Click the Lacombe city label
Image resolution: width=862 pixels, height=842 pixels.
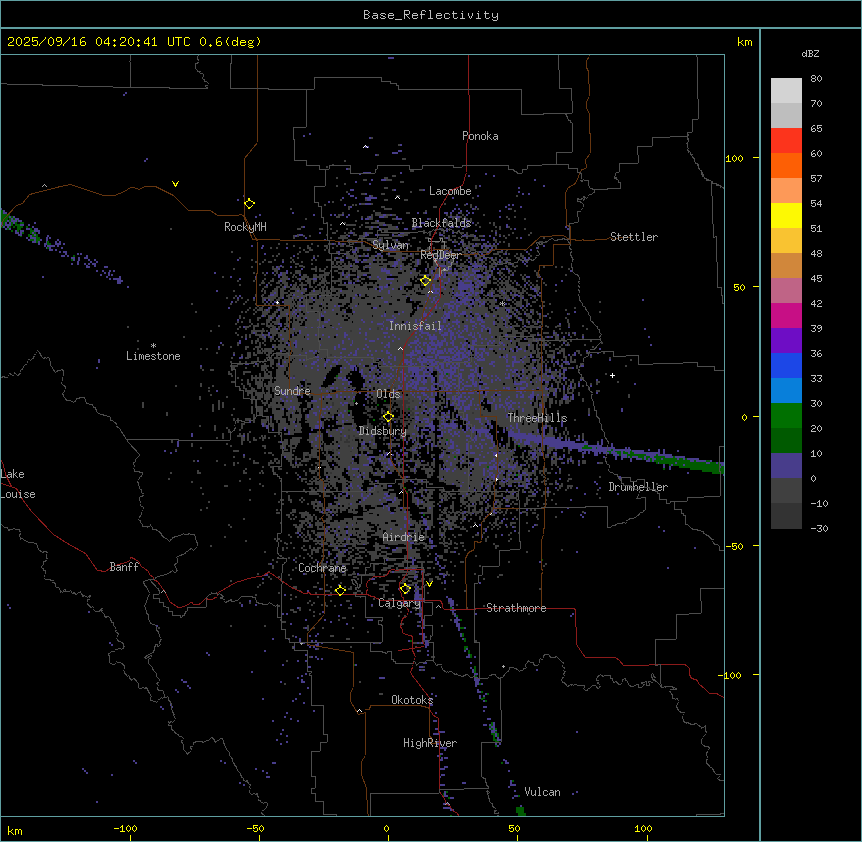point(450,191)
